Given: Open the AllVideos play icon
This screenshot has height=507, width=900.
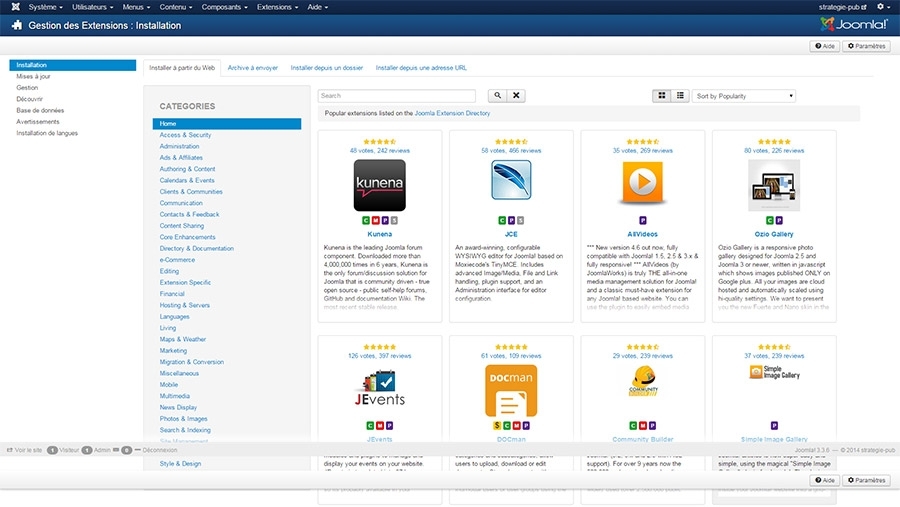Looking at the screenshot, I should (642, 183).
